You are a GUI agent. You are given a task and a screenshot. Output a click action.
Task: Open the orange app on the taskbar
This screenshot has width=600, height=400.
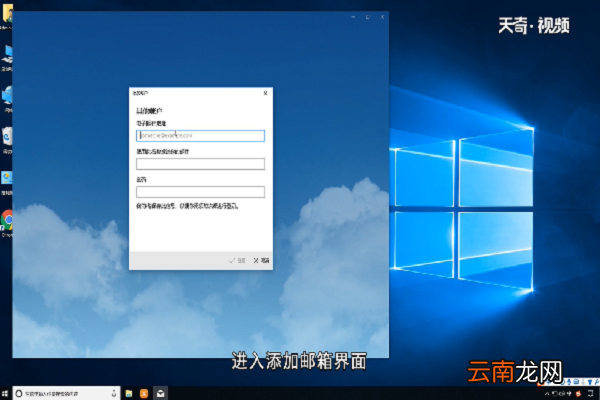coord(144,393)
